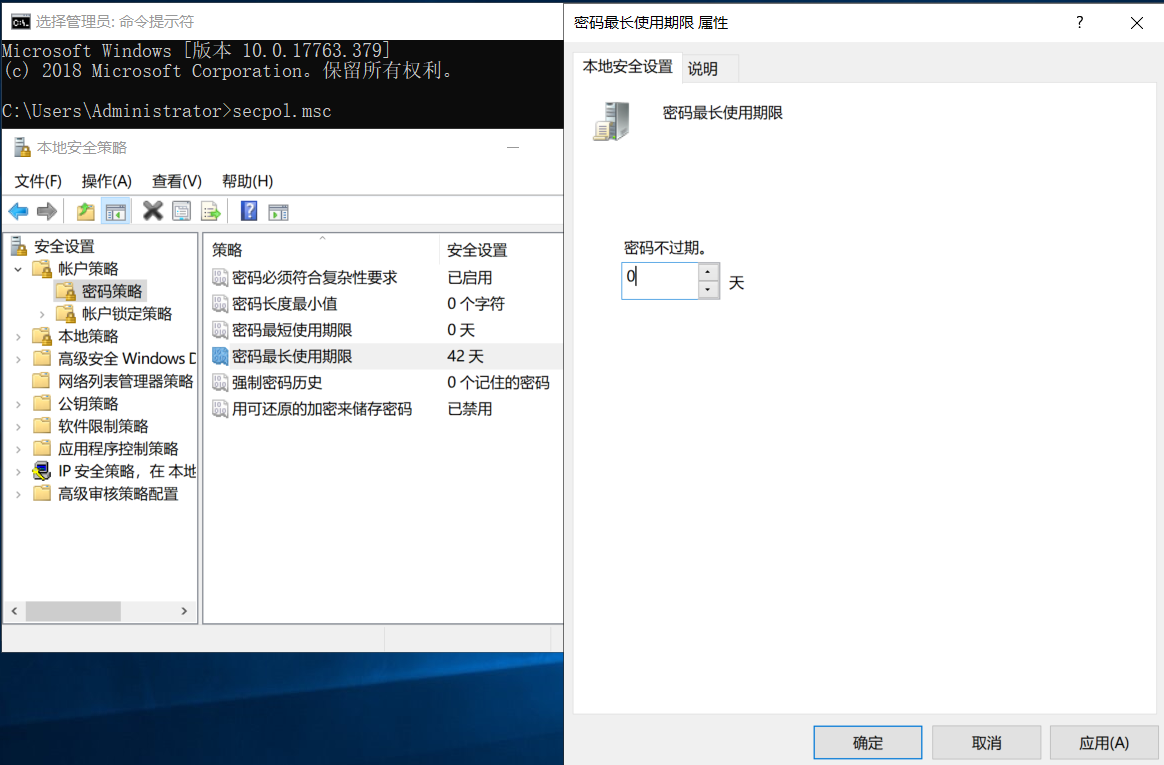Click the 已禁用 setting value
1164x765 pixels.
tap(470, 409)
